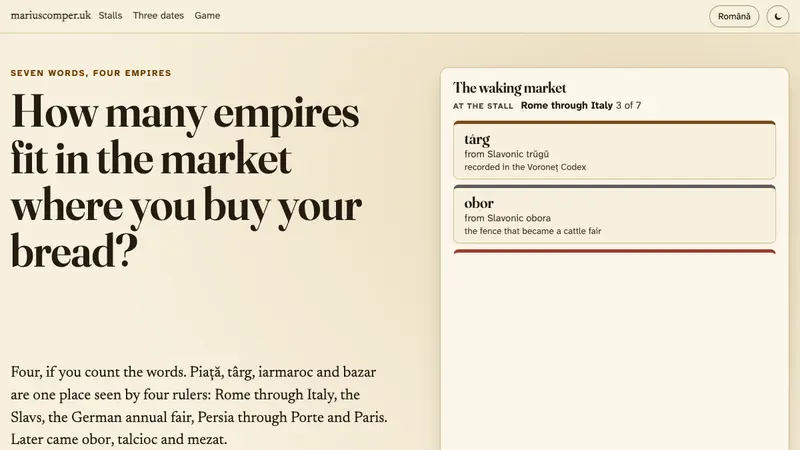Image resolution: width=800 pixels, height=450 pixels.
Task: Click the AT THE STALL label
Action: [x=483, y=106]
